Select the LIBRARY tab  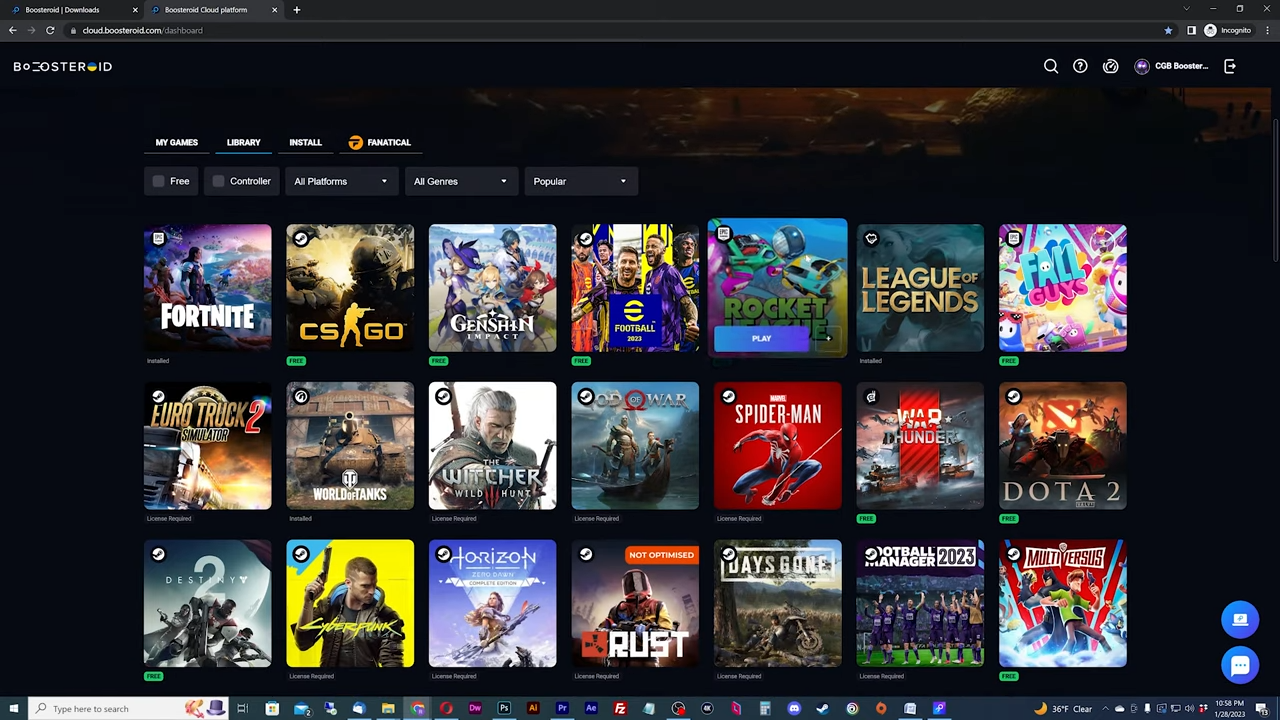click(x=243, y=142)
